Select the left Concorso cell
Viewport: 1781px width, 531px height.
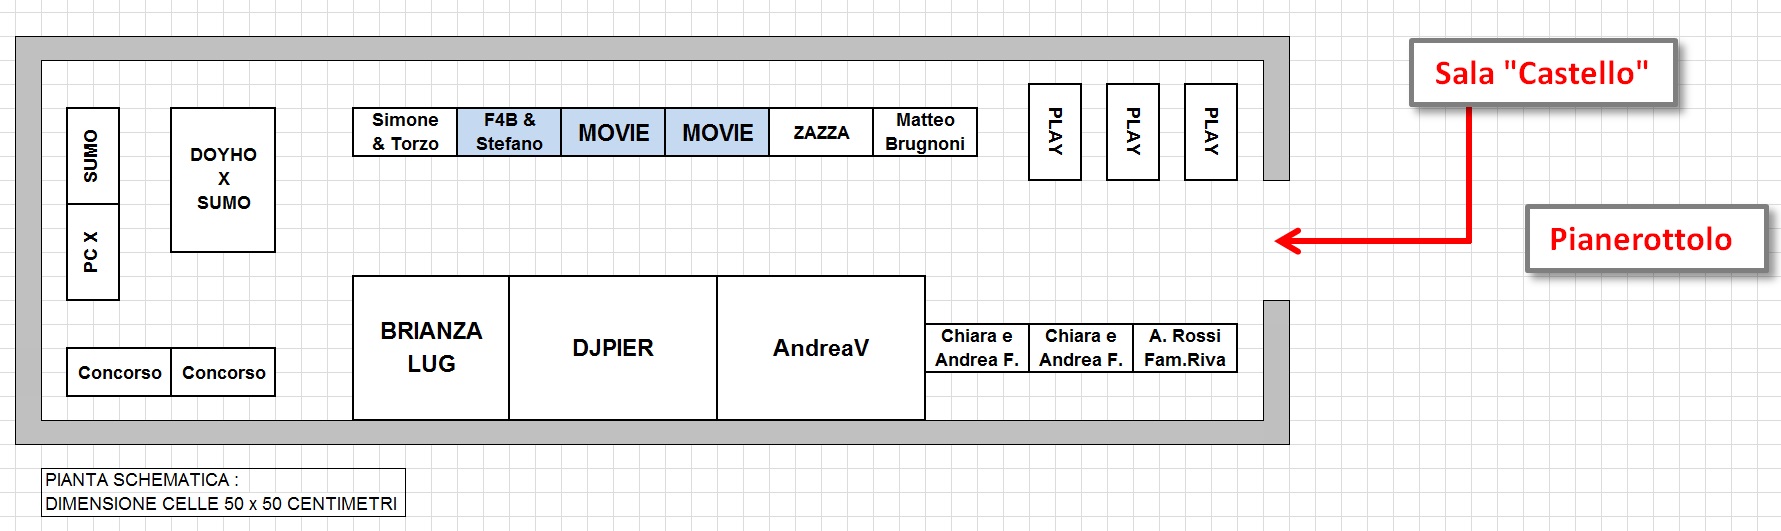(x=119, y=372)
